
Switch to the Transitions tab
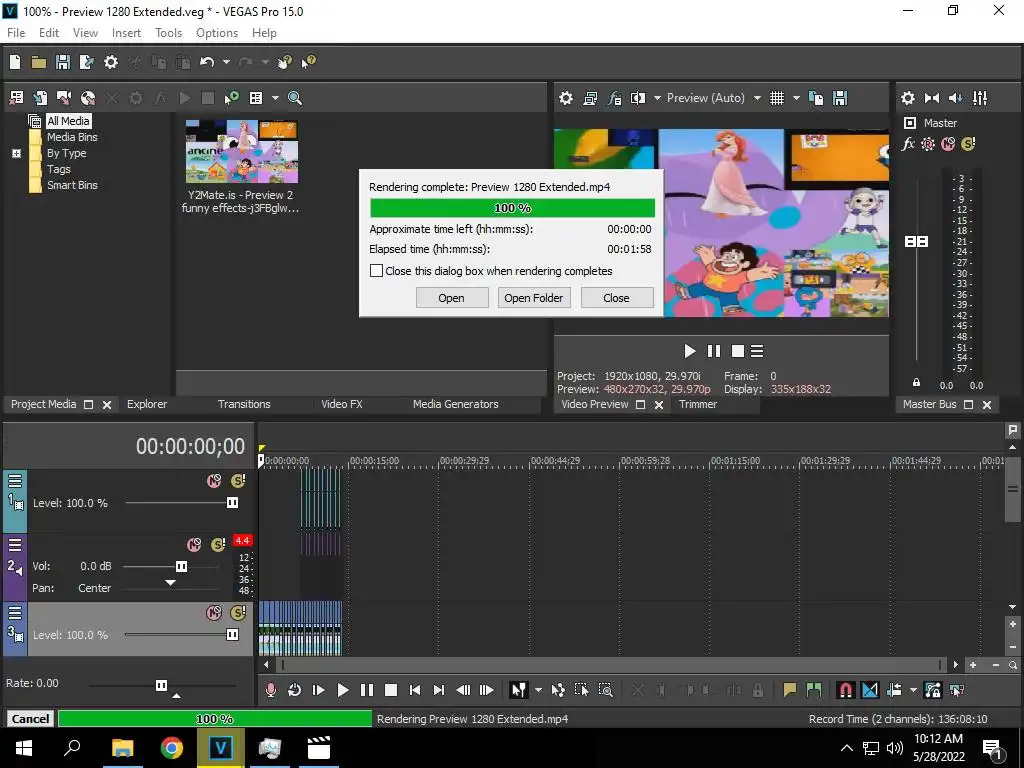pos(244,404)
